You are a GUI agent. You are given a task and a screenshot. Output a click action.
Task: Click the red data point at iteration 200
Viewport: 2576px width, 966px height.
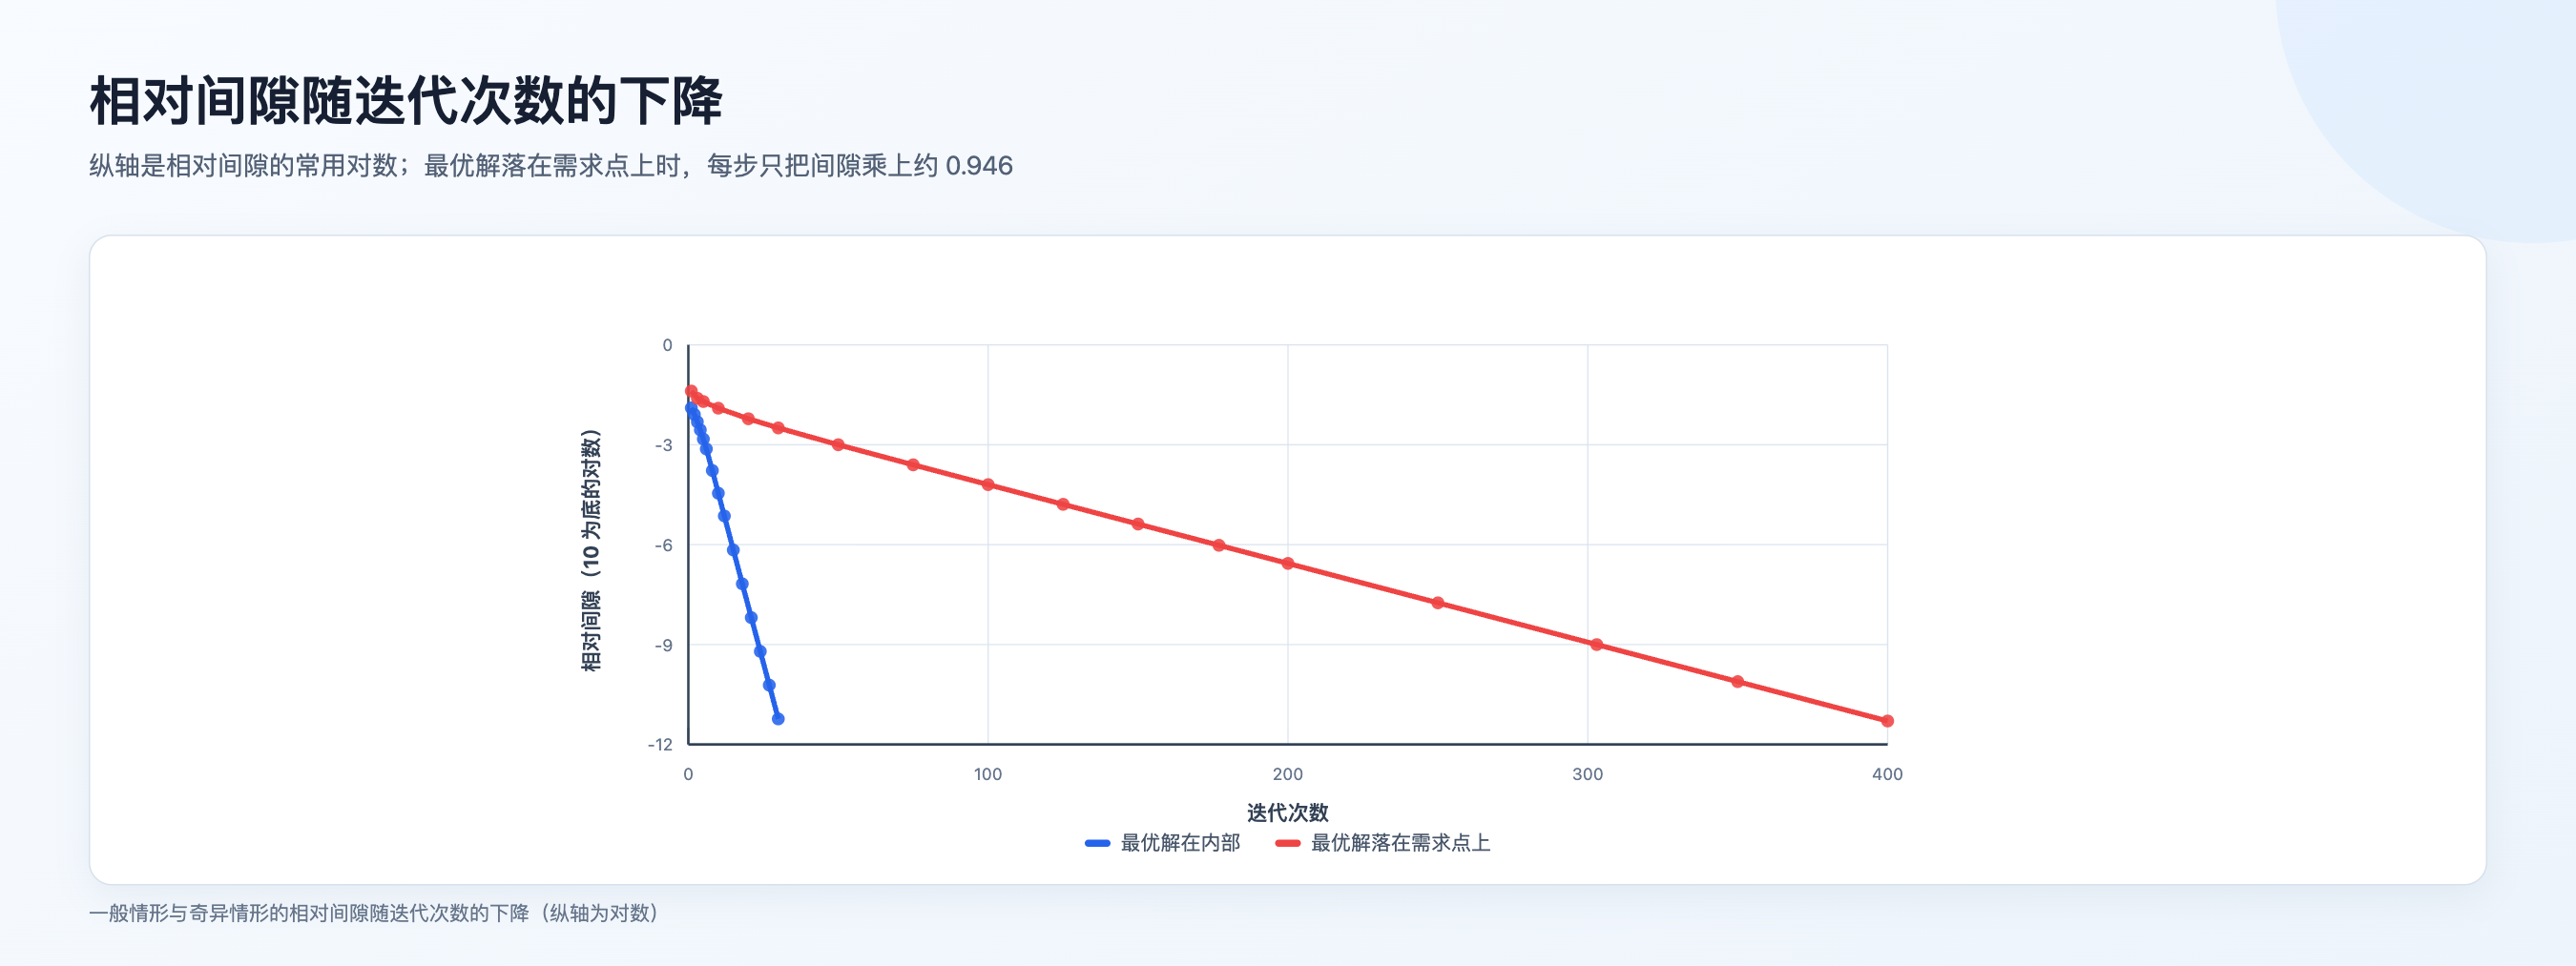(1288, 564)
